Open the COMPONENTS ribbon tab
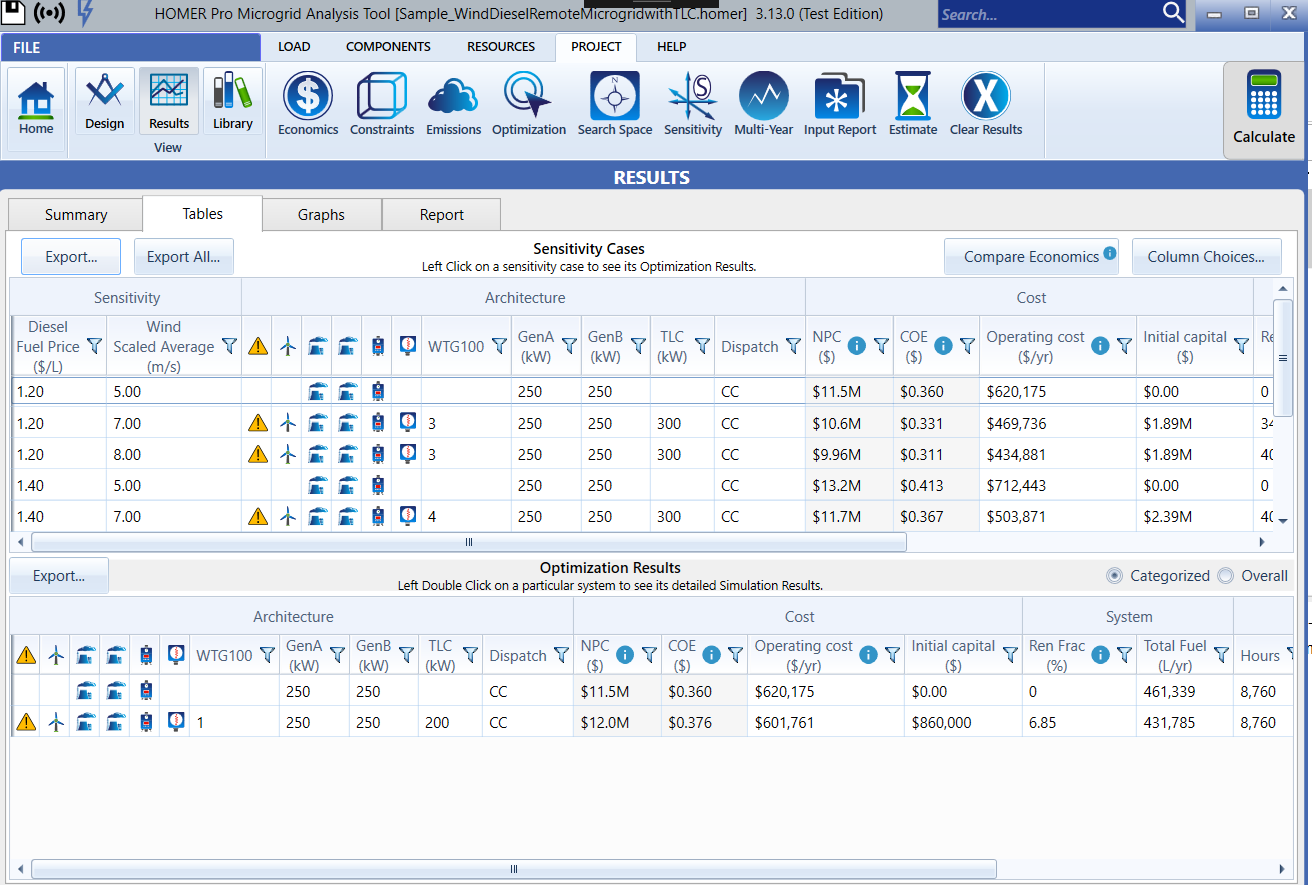The height and width of the screenshot is (885, 1312). 388,47
